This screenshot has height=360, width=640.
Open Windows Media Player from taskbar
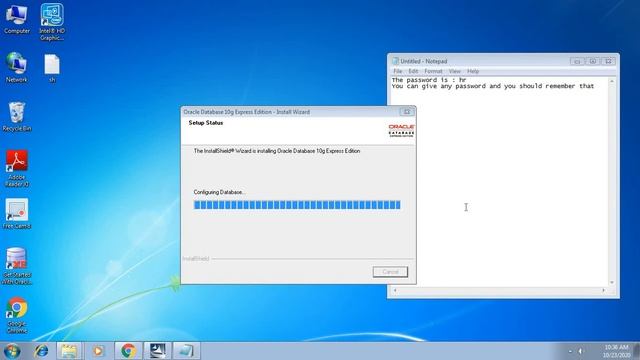[98, 351]
